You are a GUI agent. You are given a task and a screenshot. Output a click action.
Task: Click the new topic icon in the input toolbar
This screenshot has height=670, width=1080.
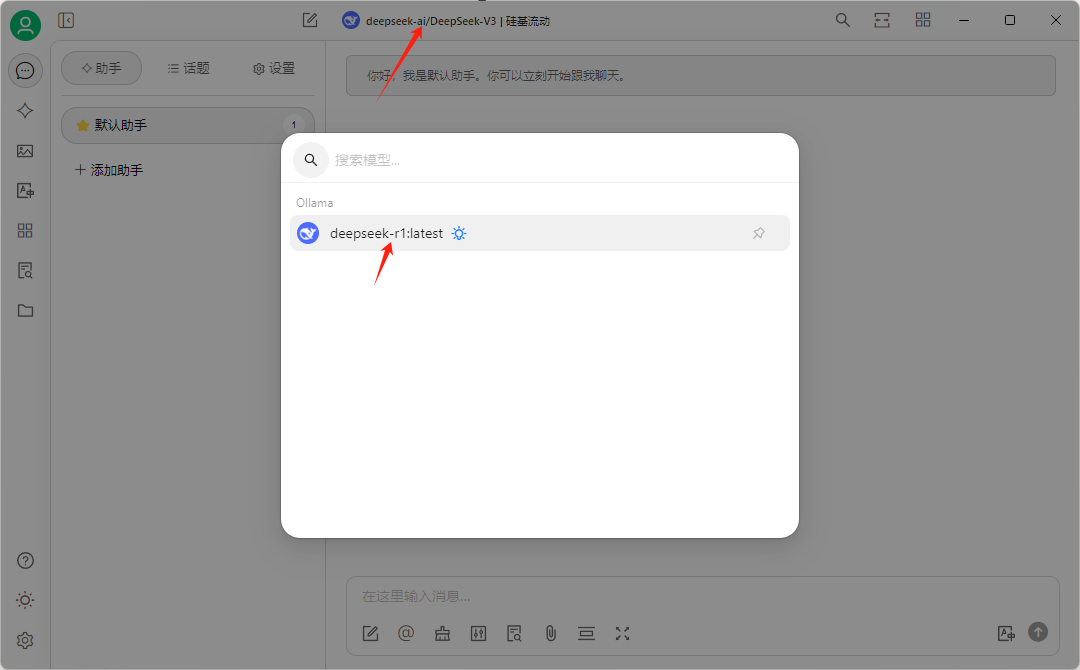(x=371, y=634)
